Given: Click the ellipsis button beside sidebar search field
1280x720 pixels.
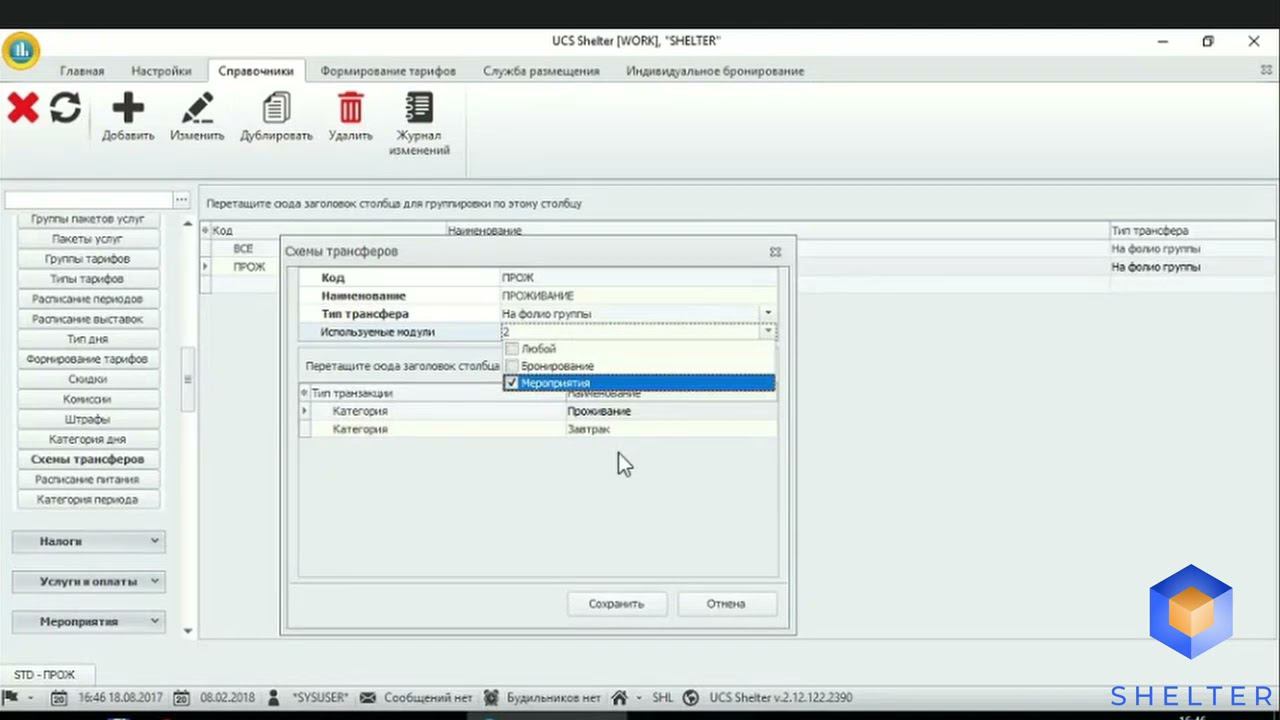Looking at the screenshot, I should (181, 200).
